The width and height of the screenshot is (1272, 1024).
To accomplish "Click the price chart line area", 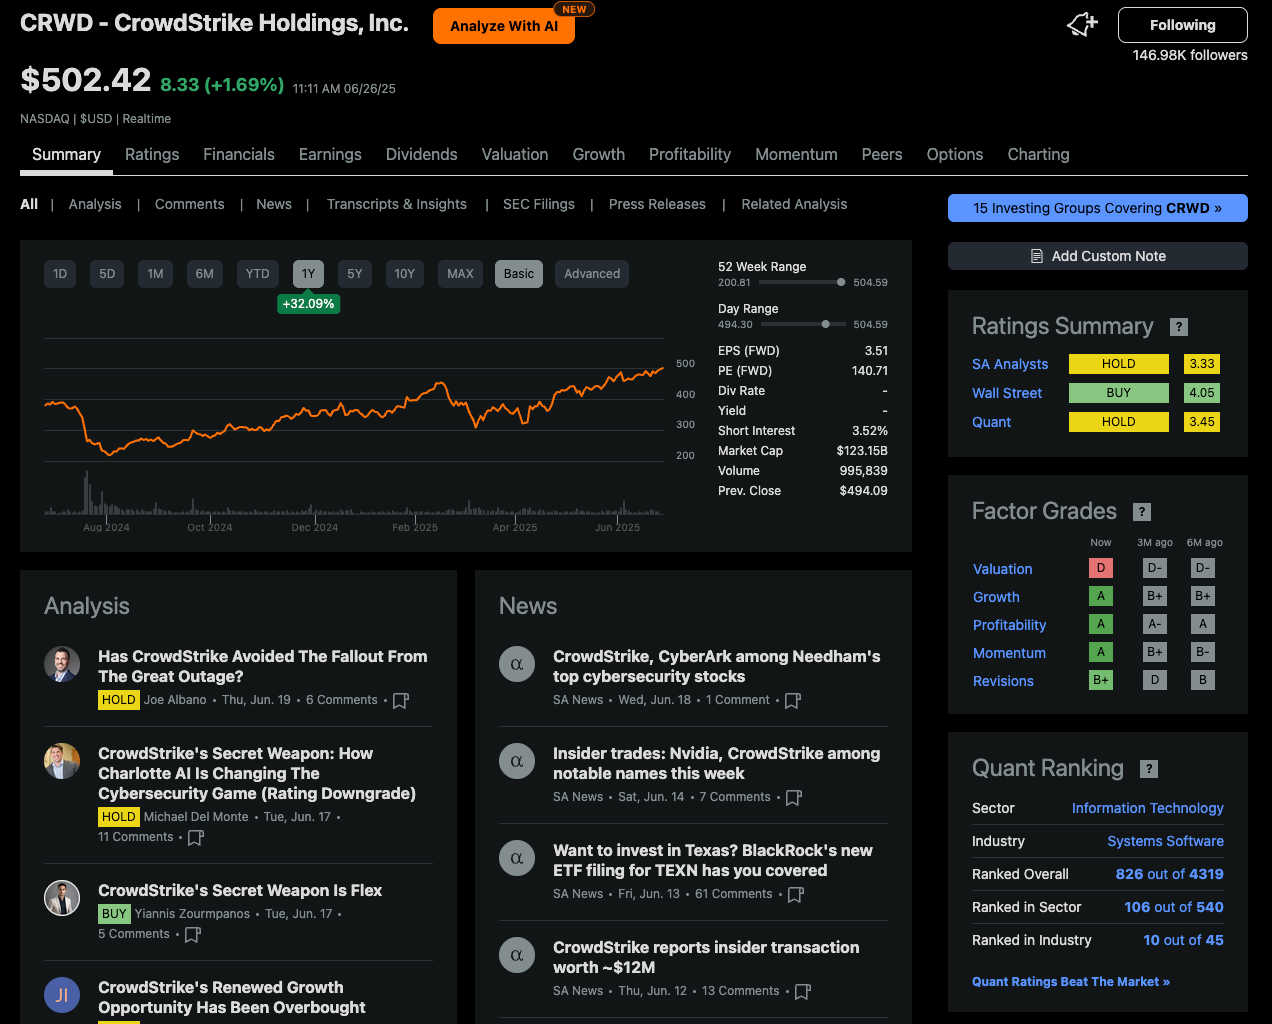I will coord(354,410).
